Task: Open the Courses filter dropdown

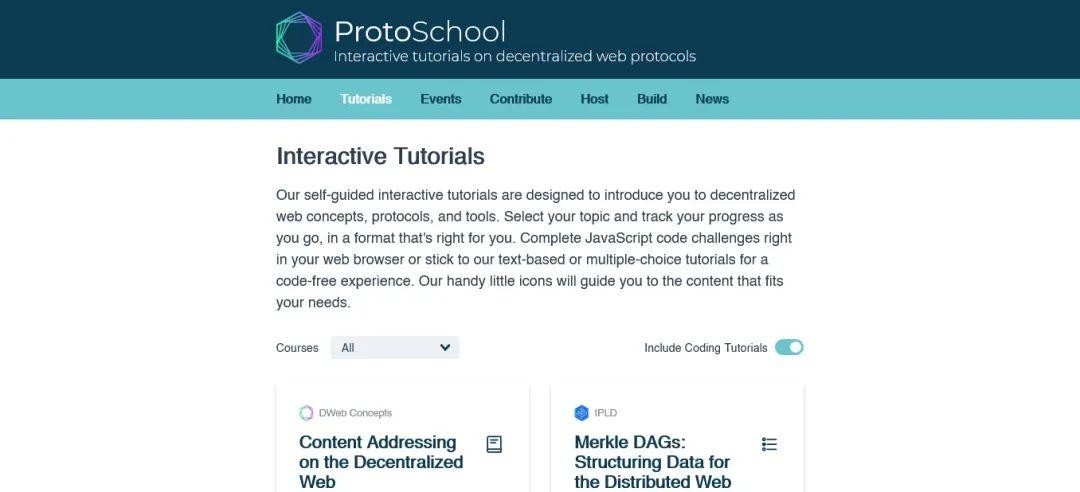Action: click(394, 348)
